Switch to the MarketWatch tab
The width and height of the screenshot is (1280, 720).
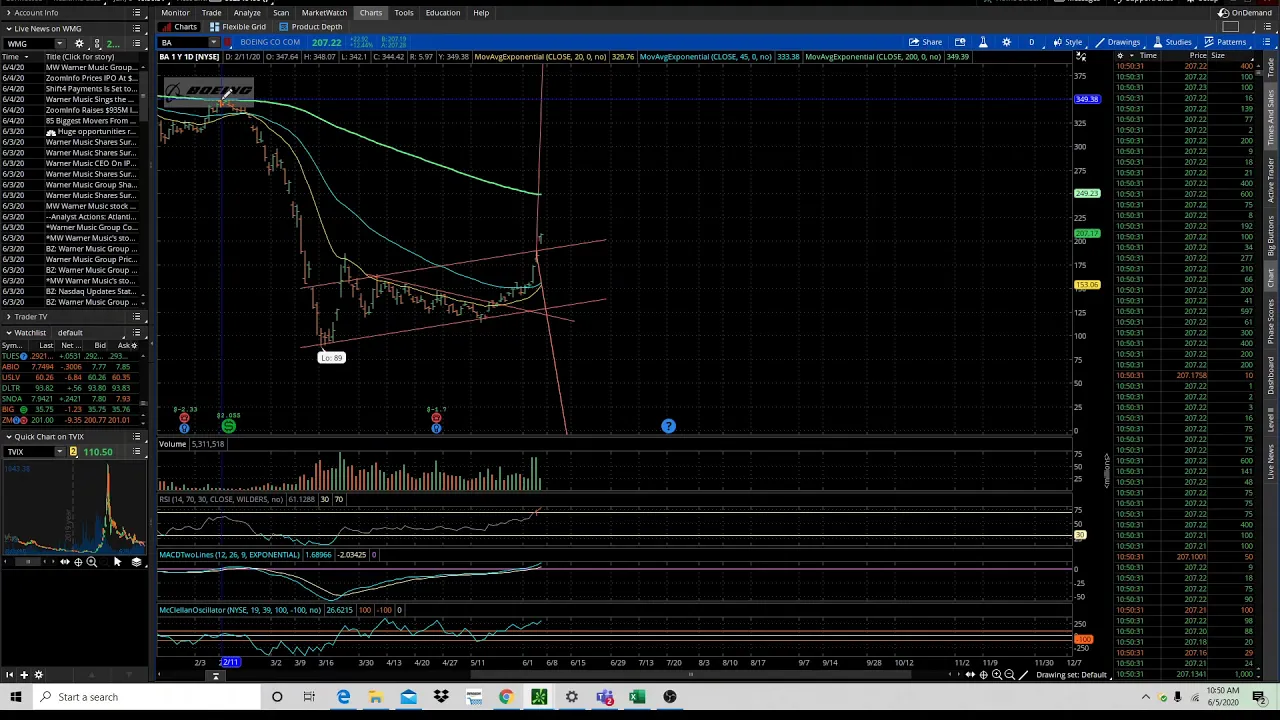pyautogui.click(x=324, y=13)
